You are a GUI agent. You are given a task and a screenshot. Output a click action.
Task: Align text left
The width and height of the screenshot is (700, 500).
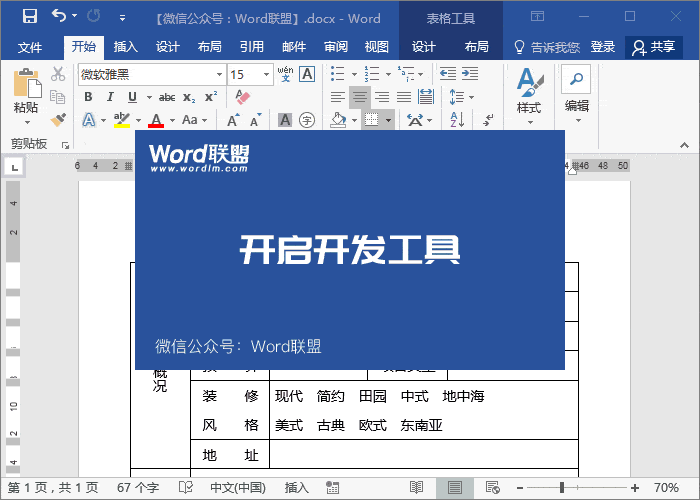(x=338, y=97)
